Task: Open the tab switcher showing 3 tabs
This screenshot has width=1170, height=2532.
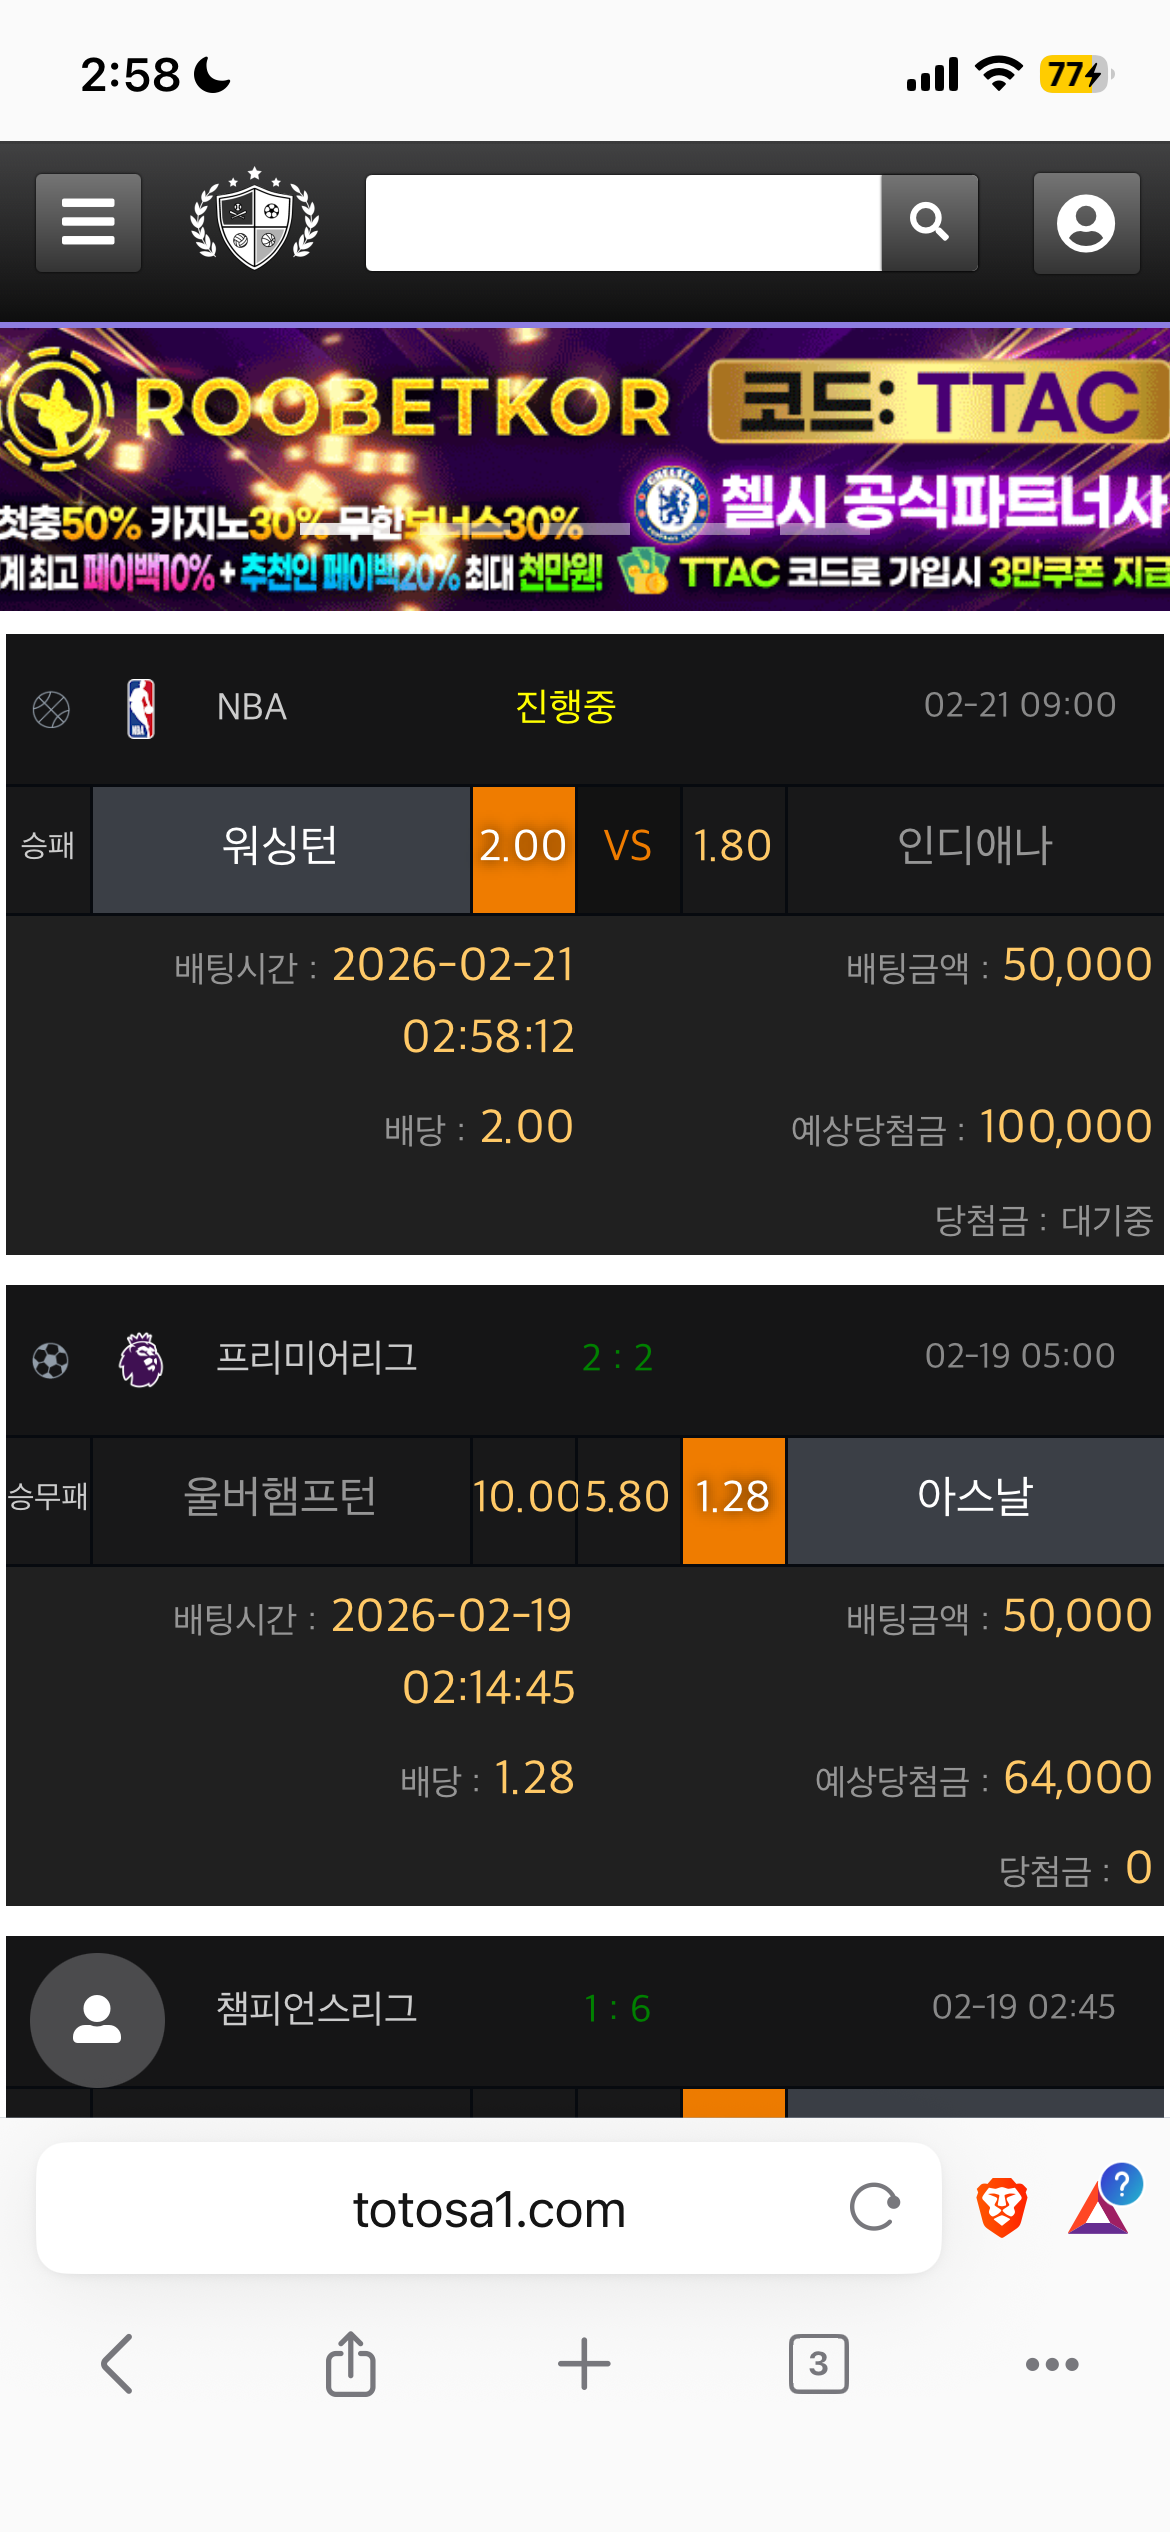Action: 818,2364
